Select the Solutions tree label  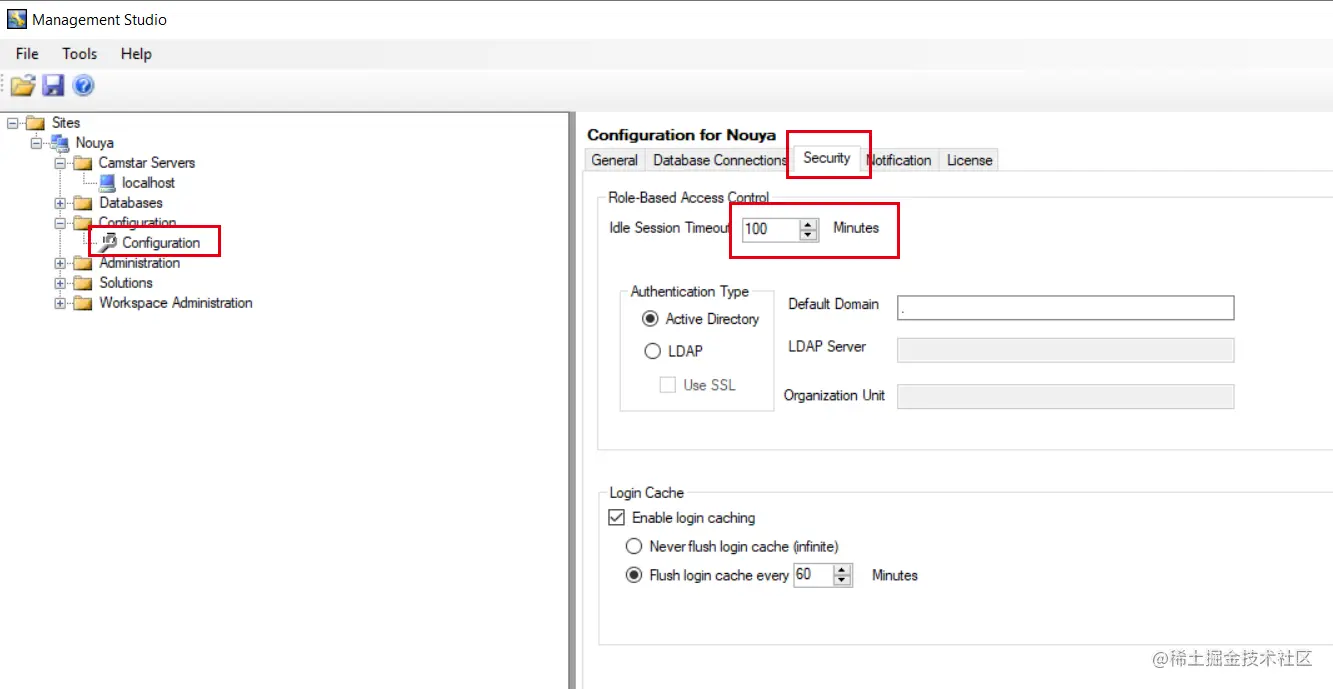126,283
